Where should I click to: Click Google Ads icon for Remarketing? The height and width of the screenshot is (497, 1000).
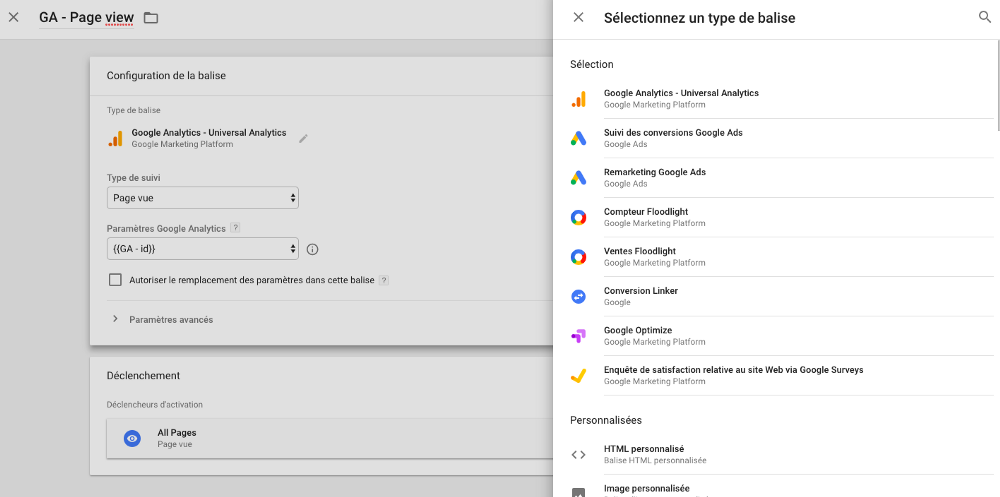[x=578, y=178]
